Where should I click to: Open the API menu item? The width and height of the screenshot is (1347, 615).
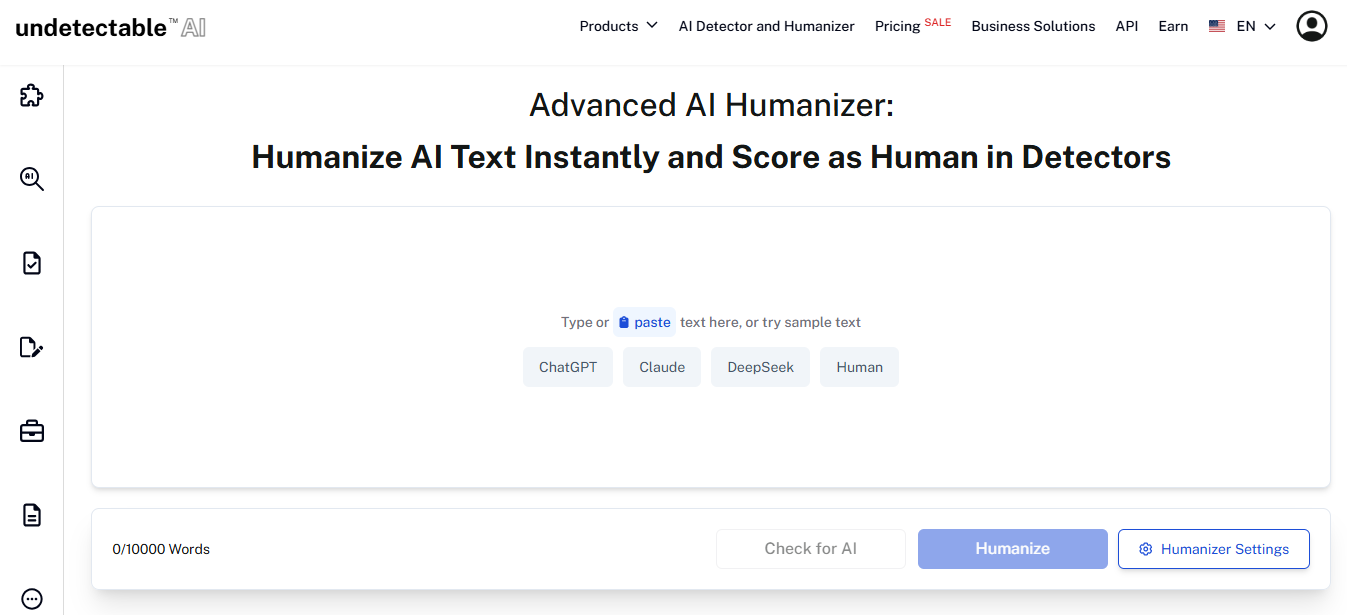coord(1127,26)
